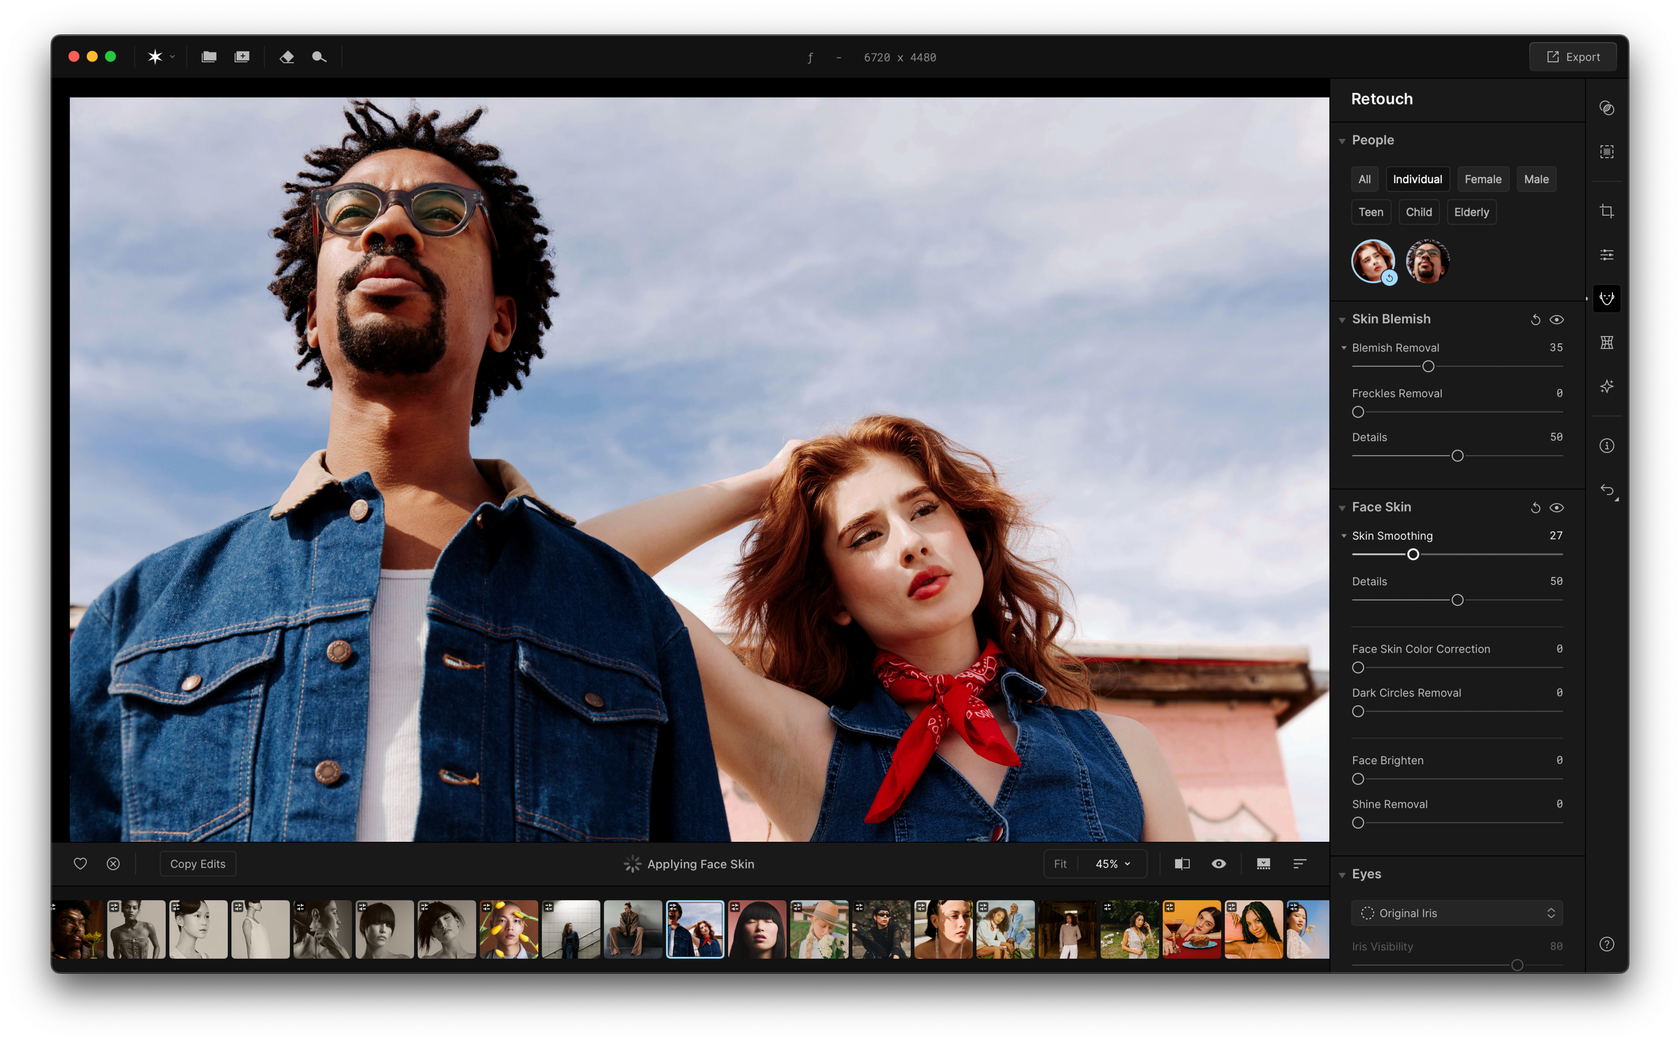
Task: Select the Eraser tool in the toolbar
Action: [x=287, y=57]
